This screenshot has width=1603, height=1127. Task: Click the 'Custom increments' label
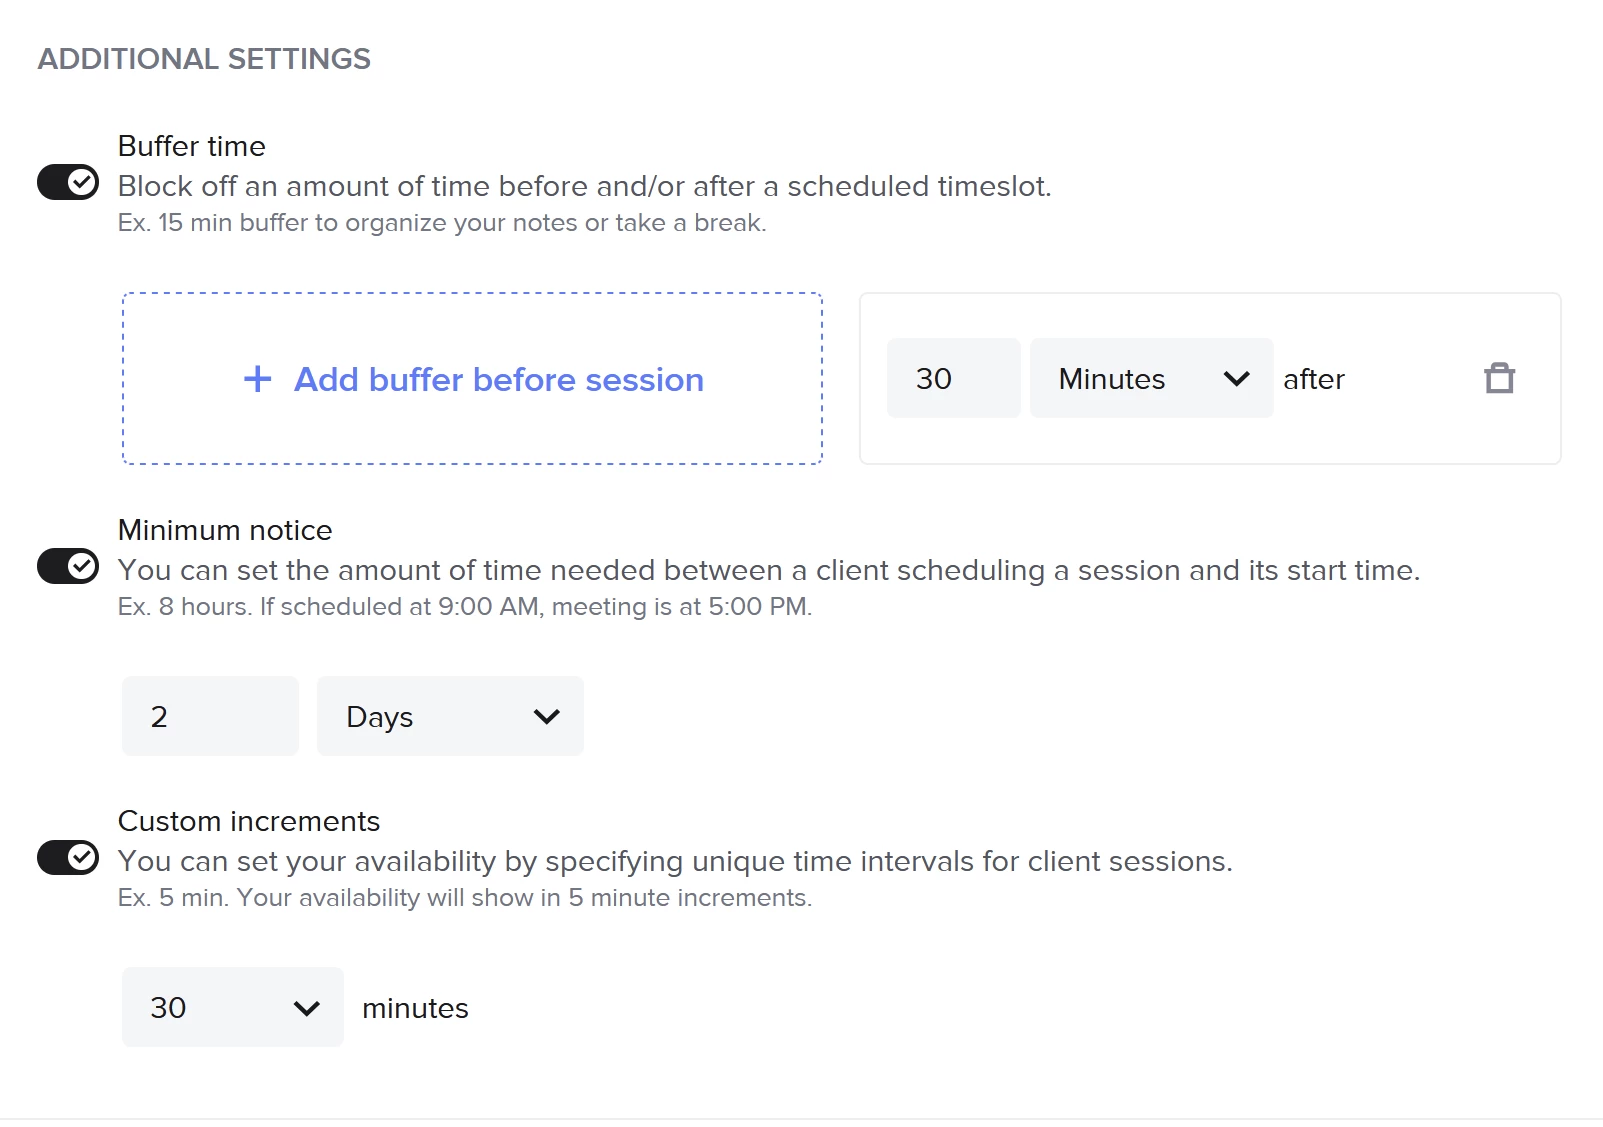point(249,821)
